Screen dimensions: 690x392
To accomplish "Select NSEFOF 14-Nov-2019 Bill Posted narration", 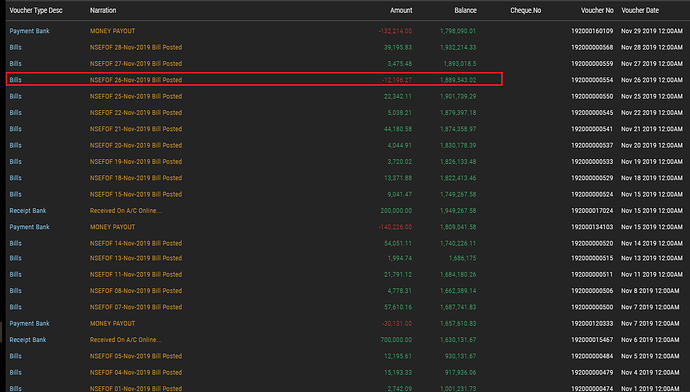I will pyautogui.click(x=136, y=243).
